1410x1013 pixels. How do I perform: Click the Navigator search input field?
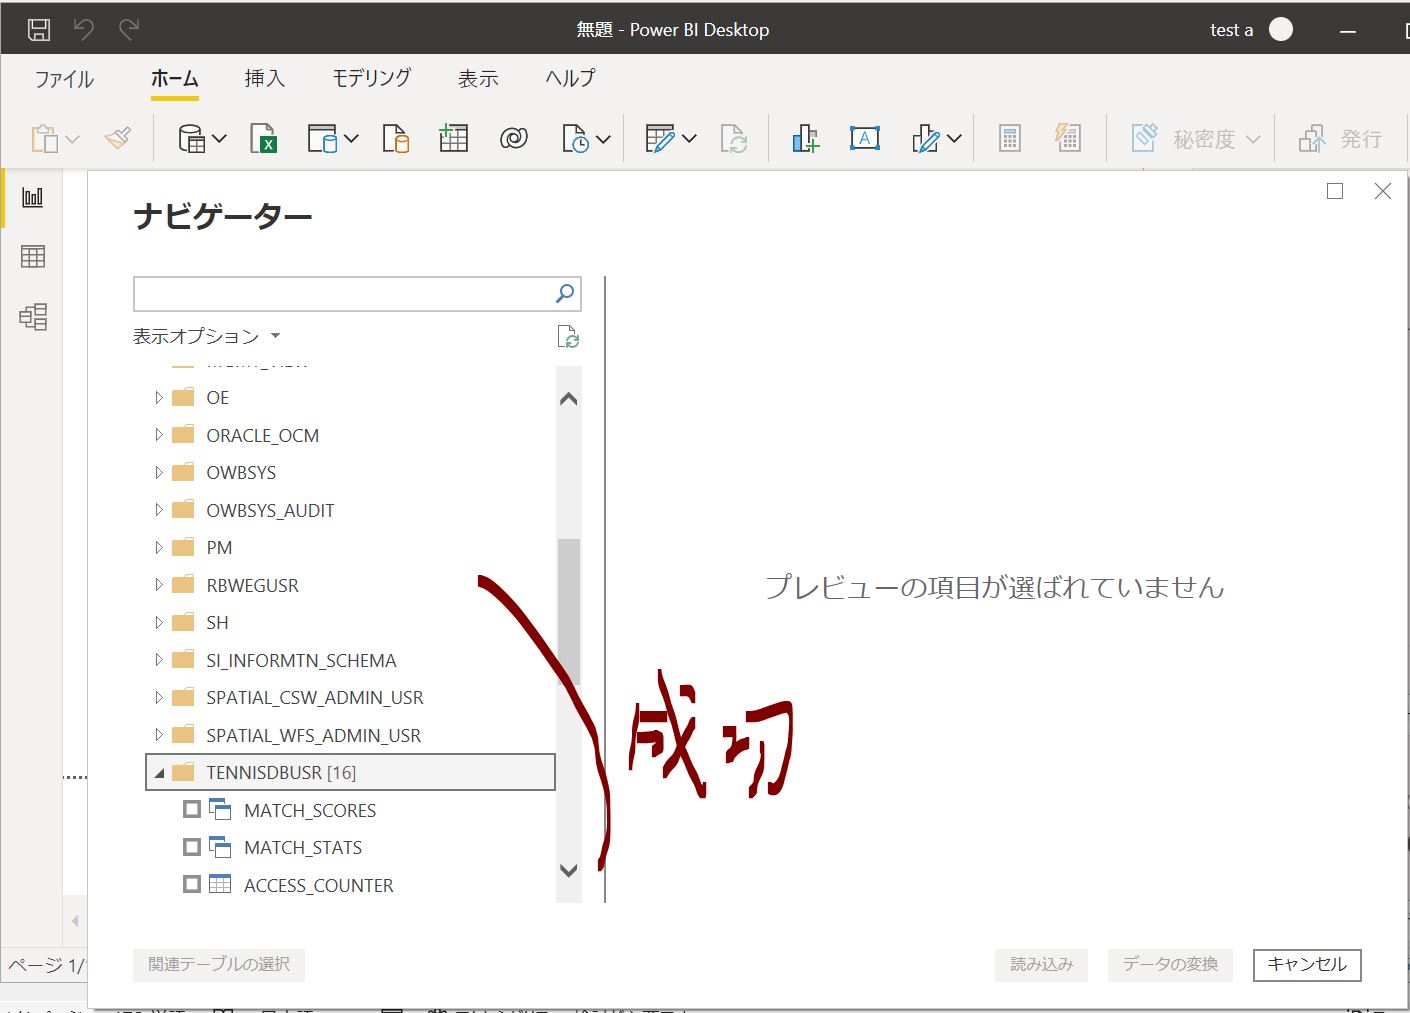(x=342, y=294)
